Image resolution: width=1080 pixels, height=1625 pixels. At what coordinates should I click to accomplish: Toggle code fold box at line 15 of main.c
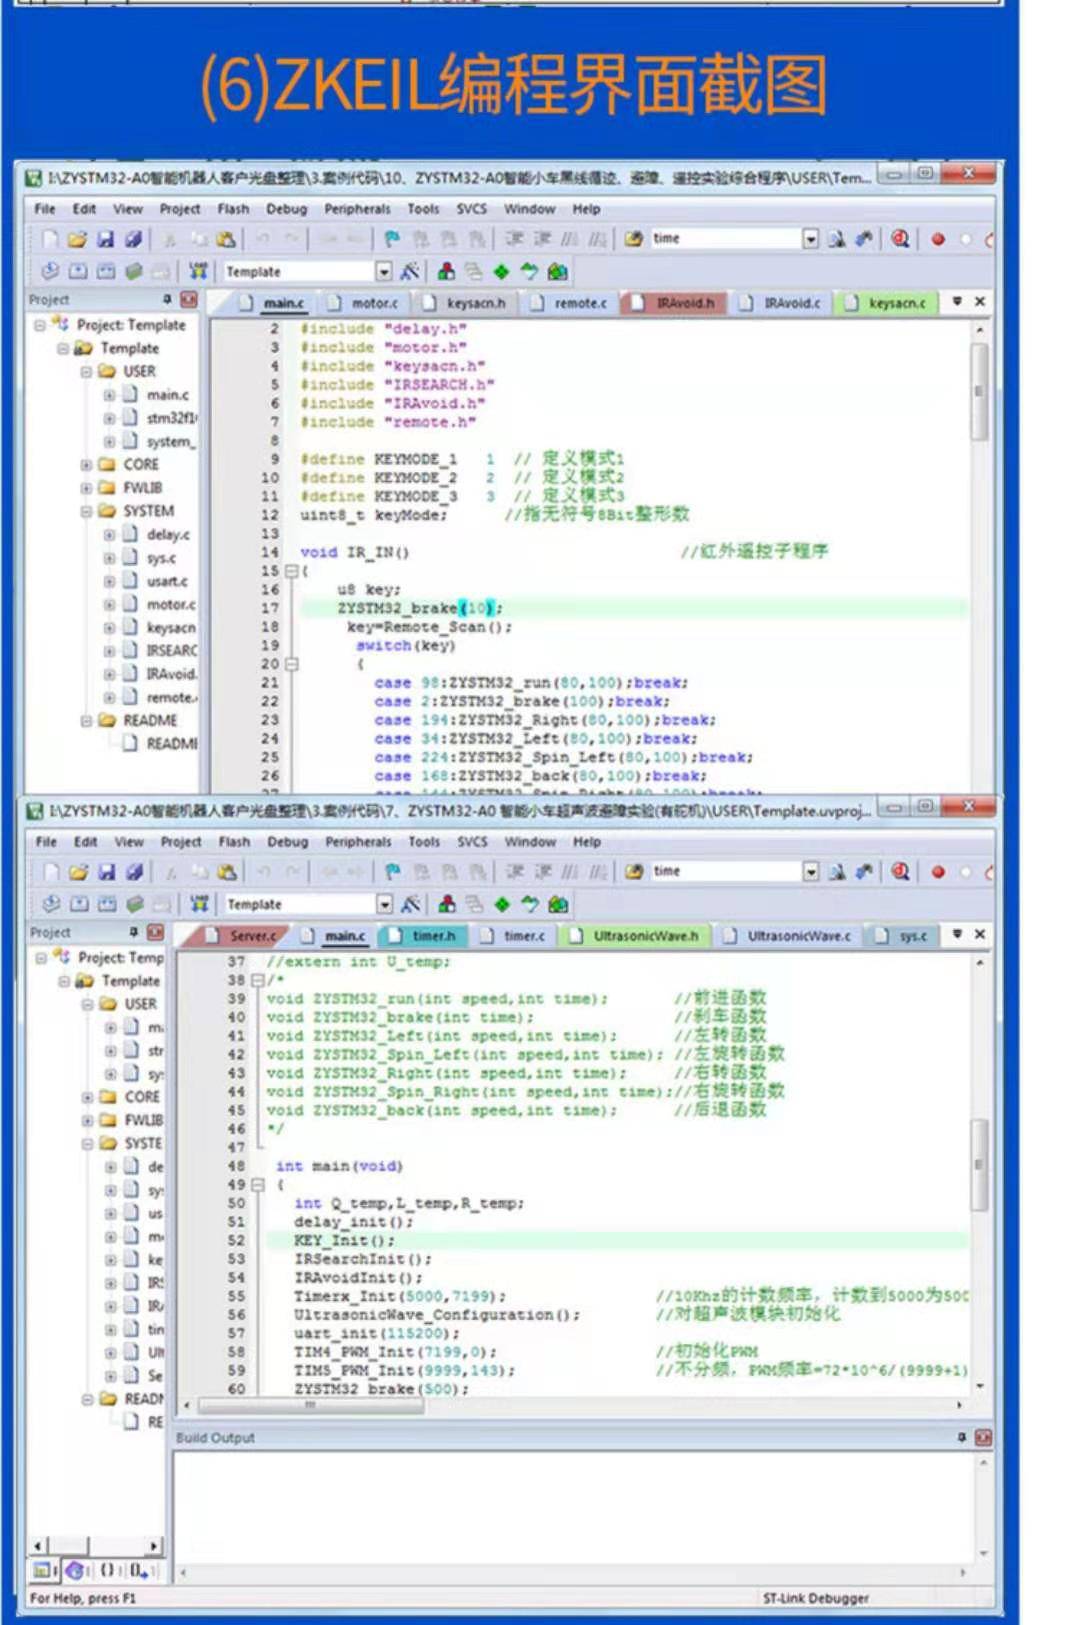[292, 571]
